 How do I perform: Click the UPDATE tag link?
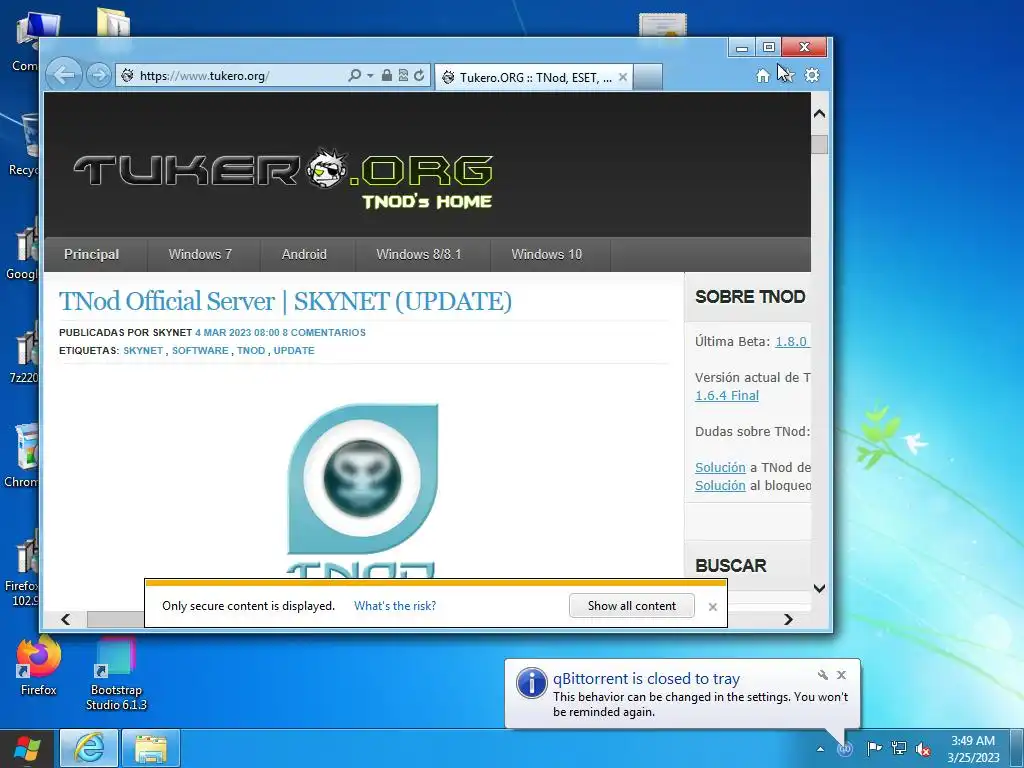click(x=294, y=351)
